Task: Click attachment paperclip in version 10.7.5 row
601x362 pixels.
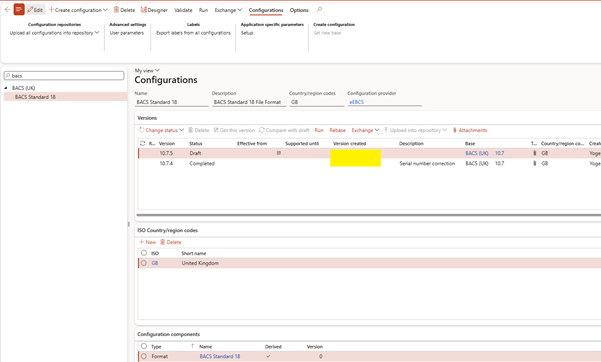Action: point(534,153)
